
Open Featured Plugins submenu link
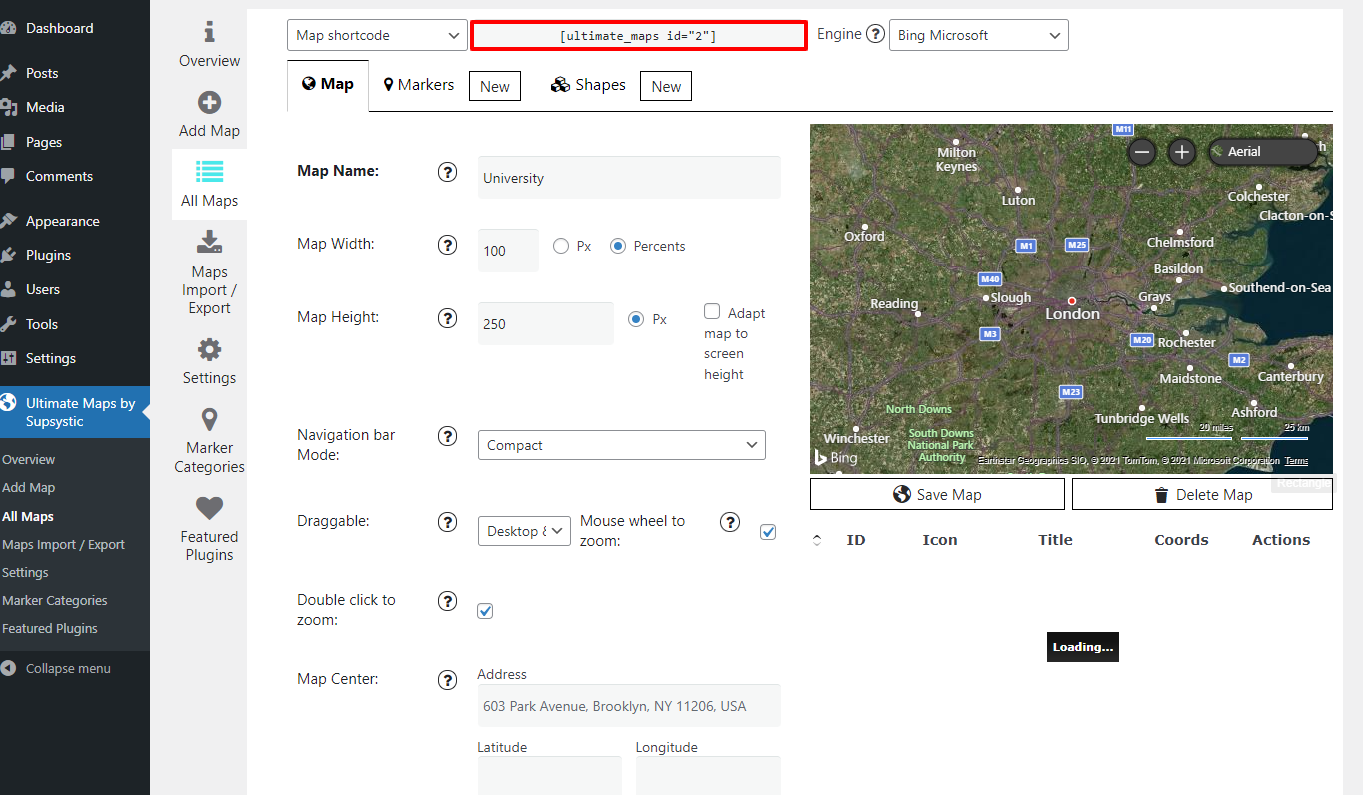[x=50, y=629]
